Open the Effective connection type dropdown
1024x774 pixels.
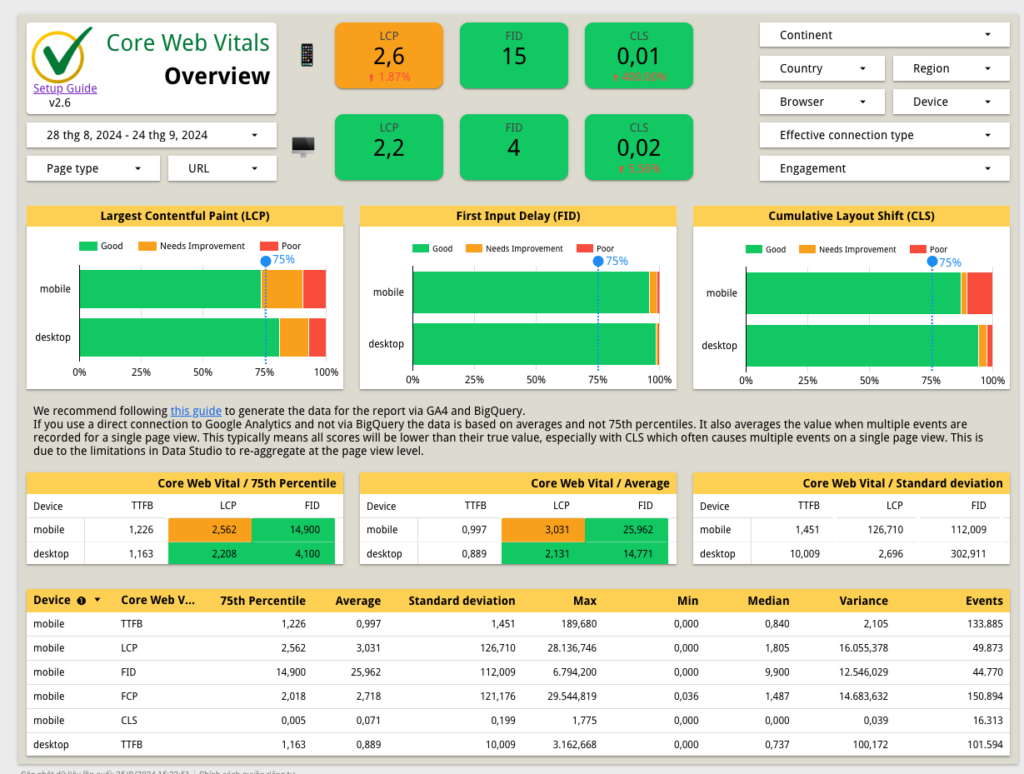pyautogui.click(x=884, y=135)
